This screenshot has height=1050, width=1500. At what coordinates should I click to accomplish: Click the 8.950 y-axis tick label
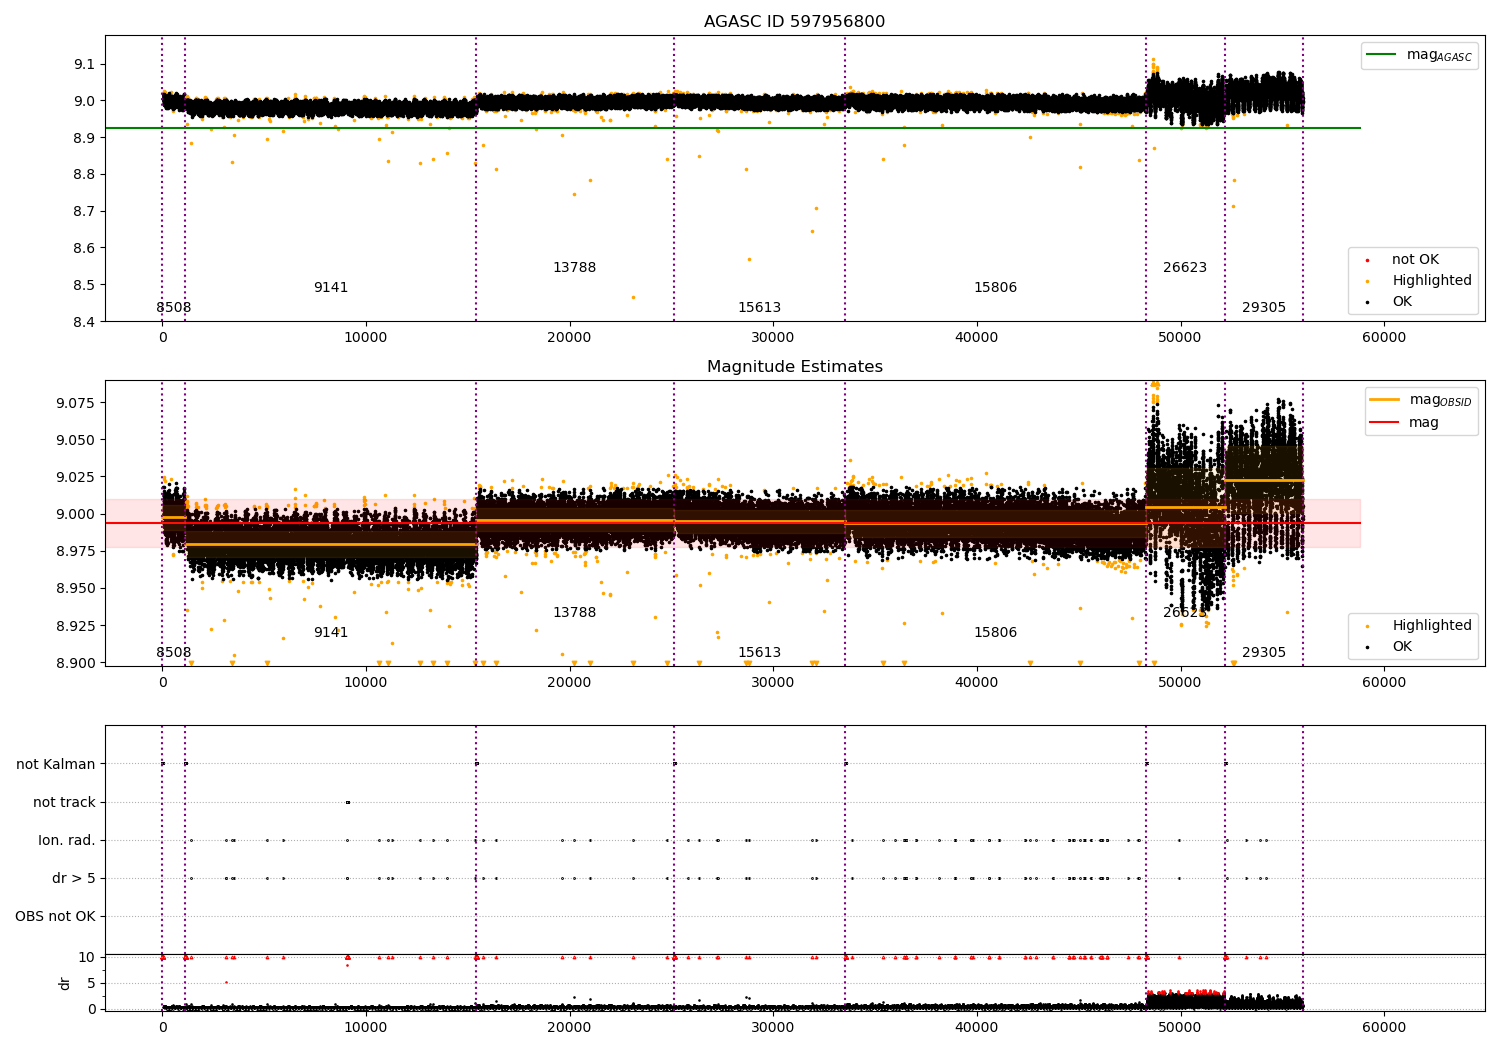tap(77, 589)
